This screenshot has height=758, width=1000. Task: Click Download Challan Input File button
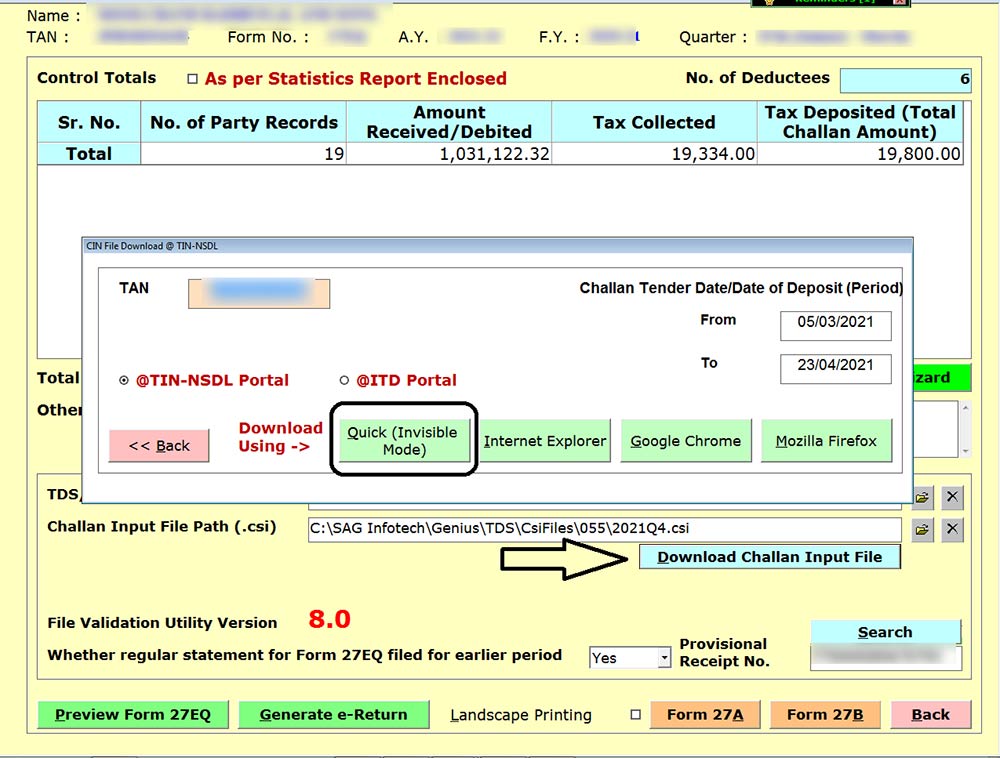(x=769, y=557)
